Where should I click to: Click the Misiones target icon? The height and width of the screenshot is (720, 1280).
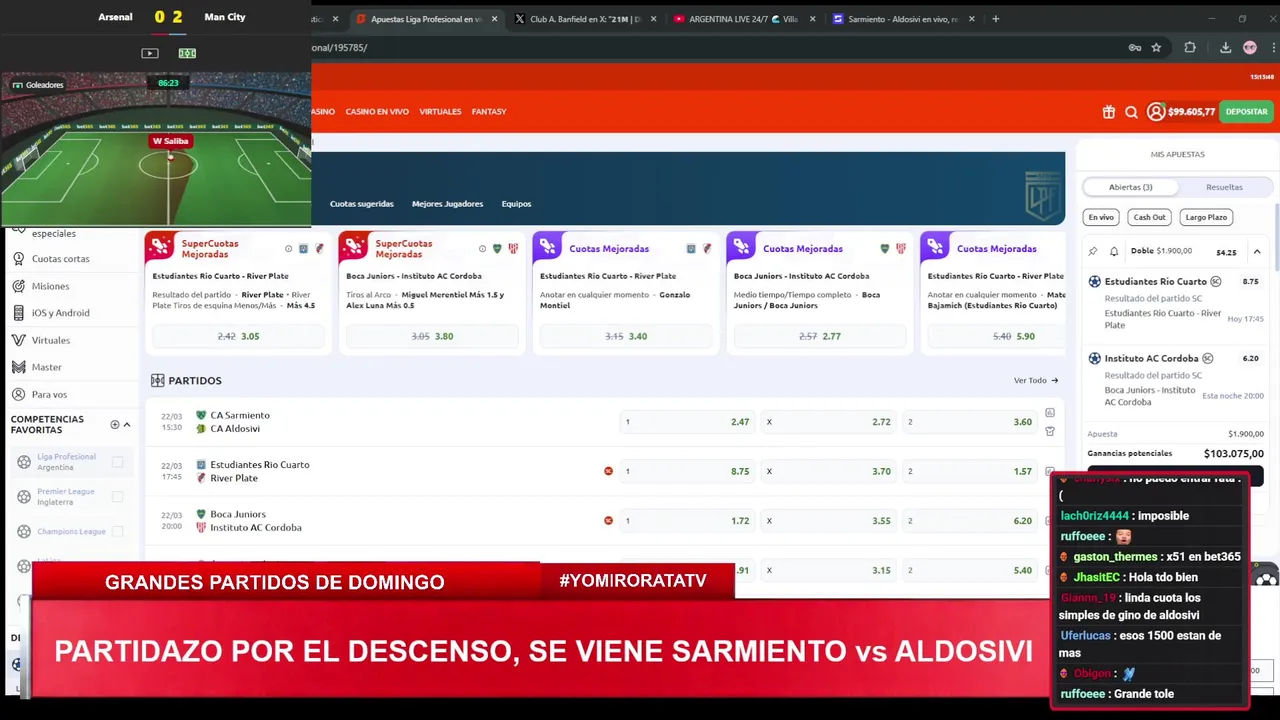[x=19, y=285]
